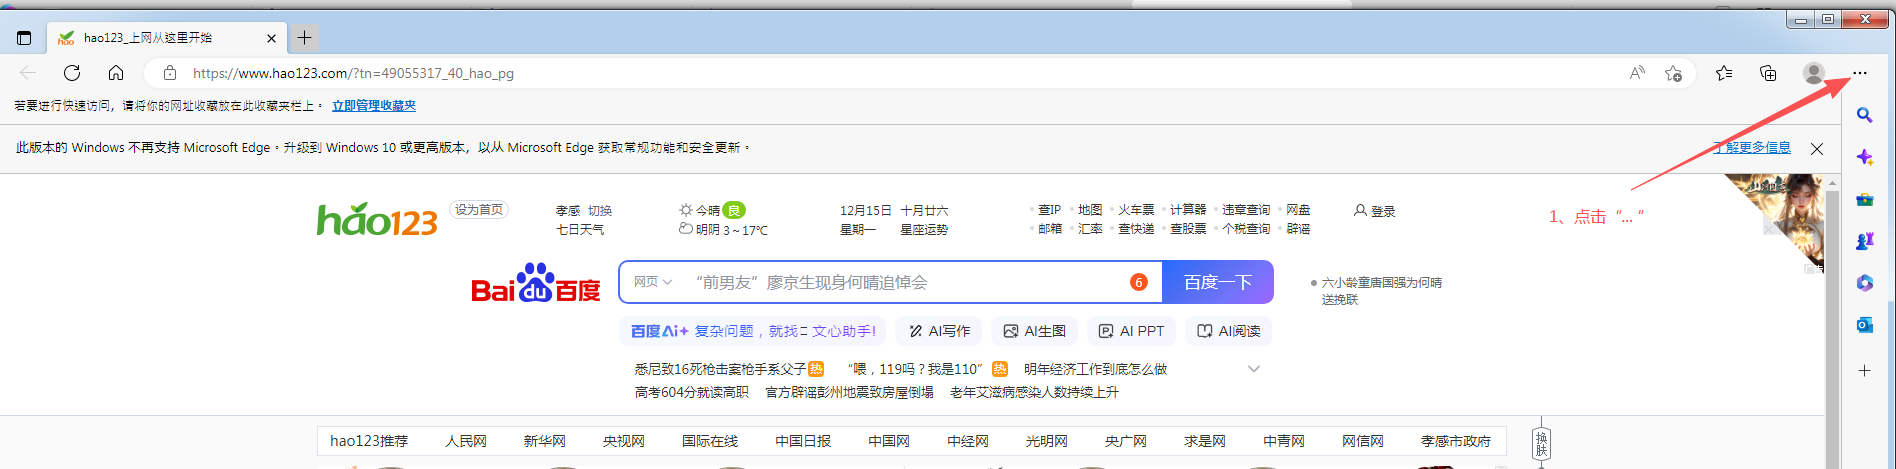Click the 百度一下 search button
Viewport: 1896px width, 469px height.
(1218, 282)
